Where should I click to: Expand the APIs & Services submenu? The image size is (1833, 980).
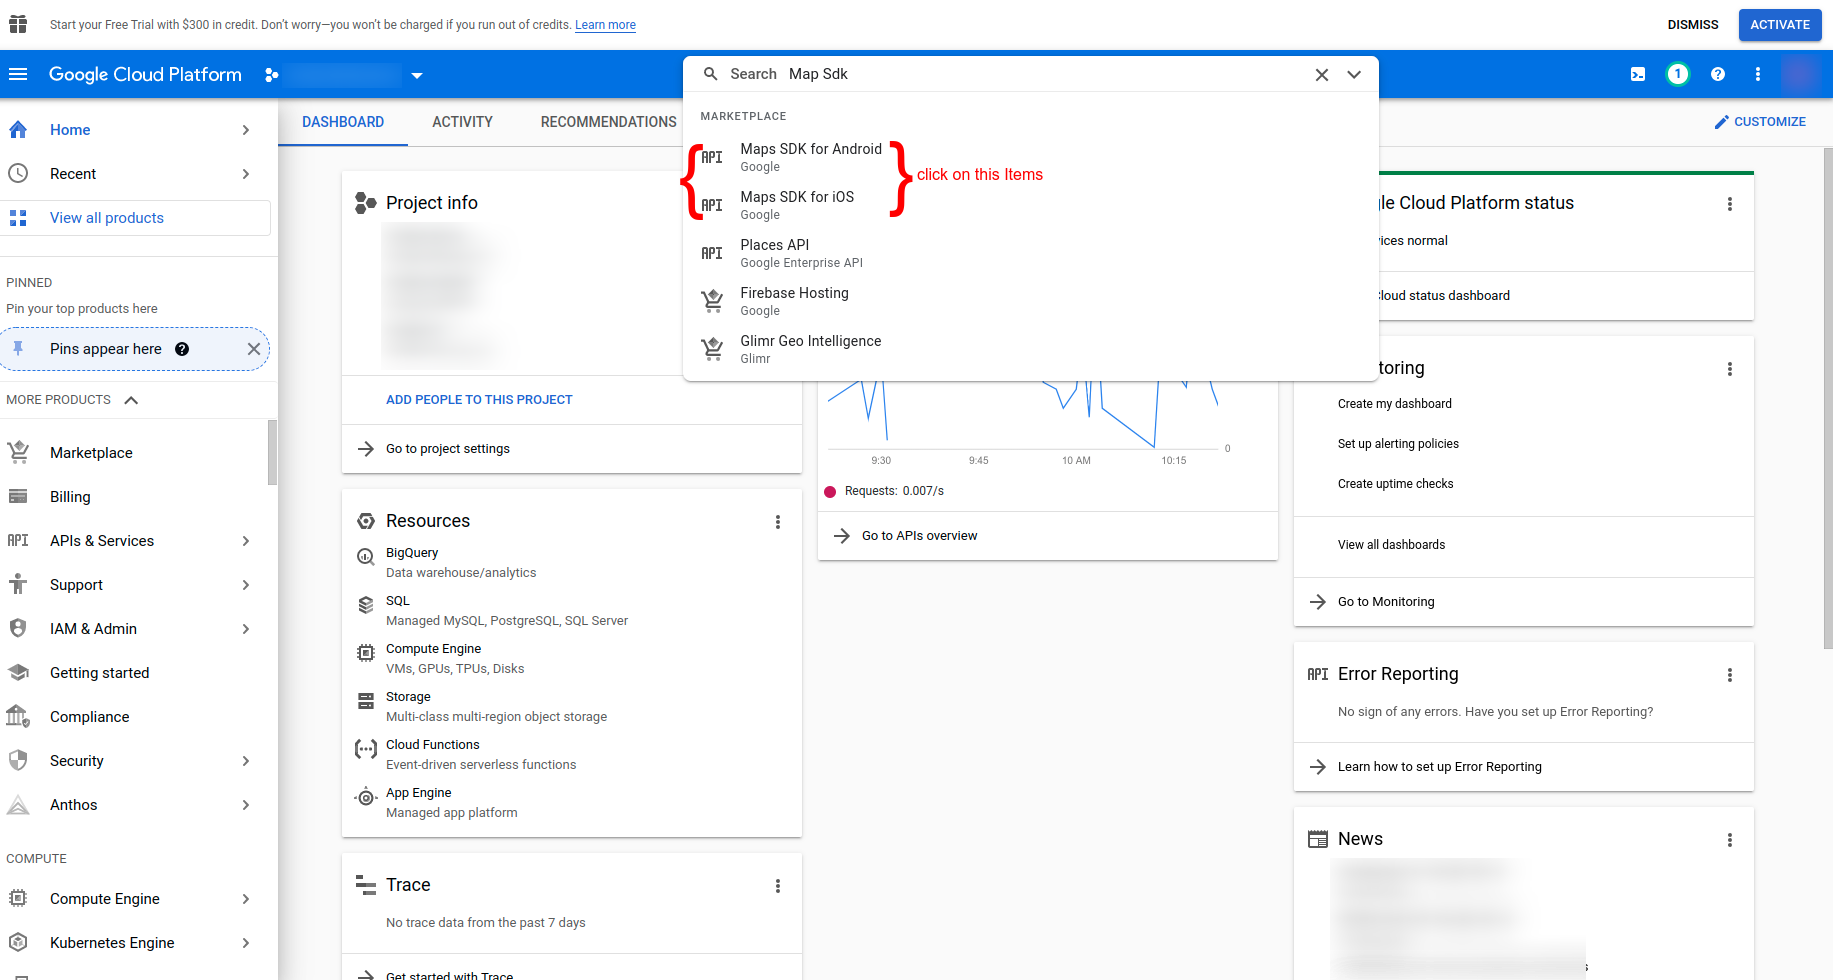tap(246, 541)
